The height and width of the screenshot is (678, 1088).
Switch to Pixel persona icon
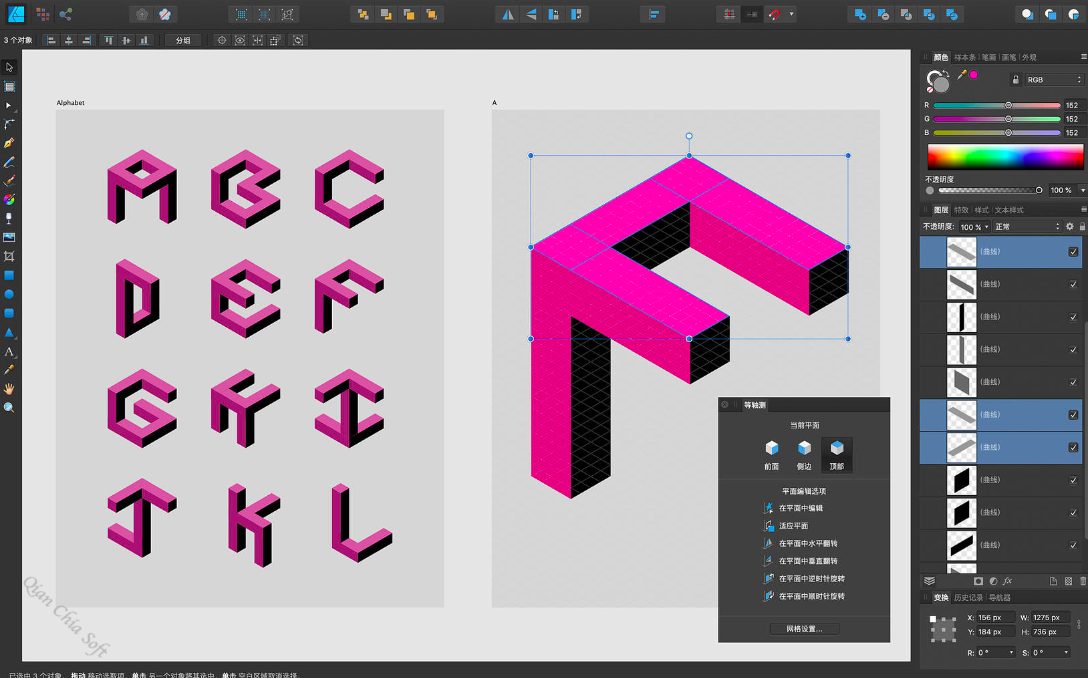tap(42, 14)
